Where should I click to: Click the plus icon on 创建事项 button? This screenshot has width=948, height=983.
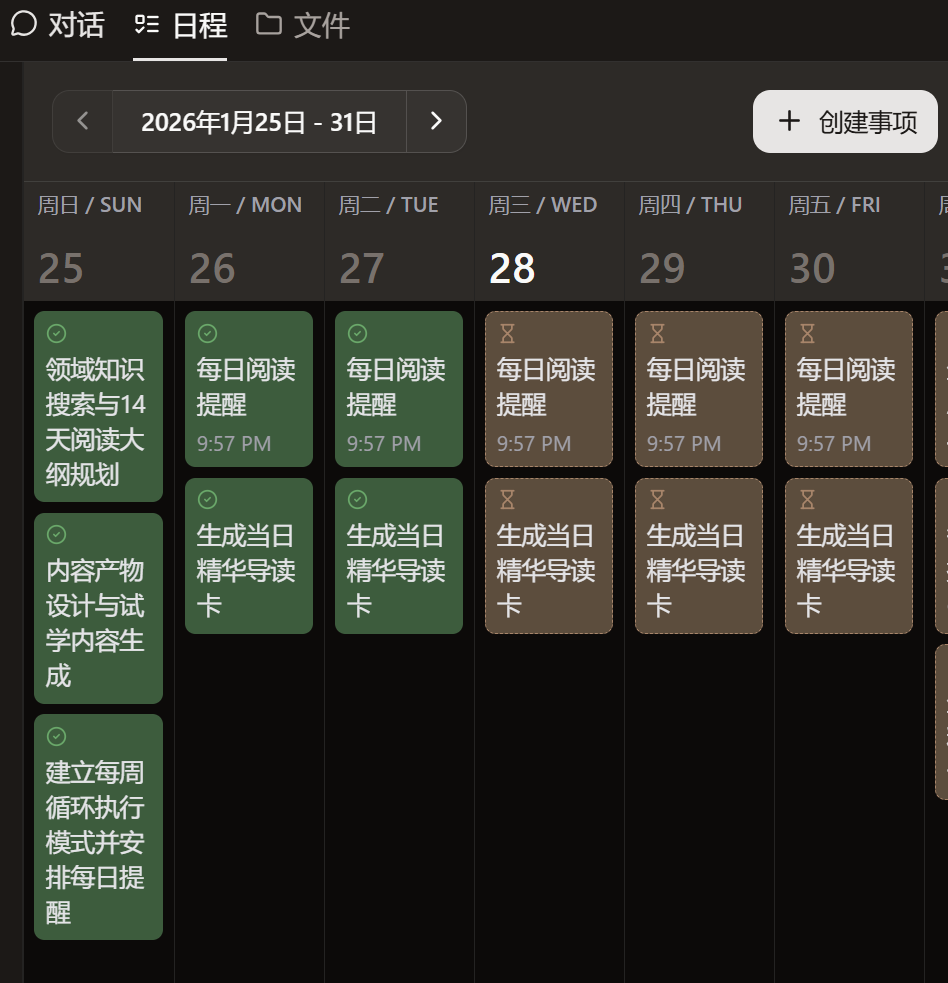[x=789, y=120]
